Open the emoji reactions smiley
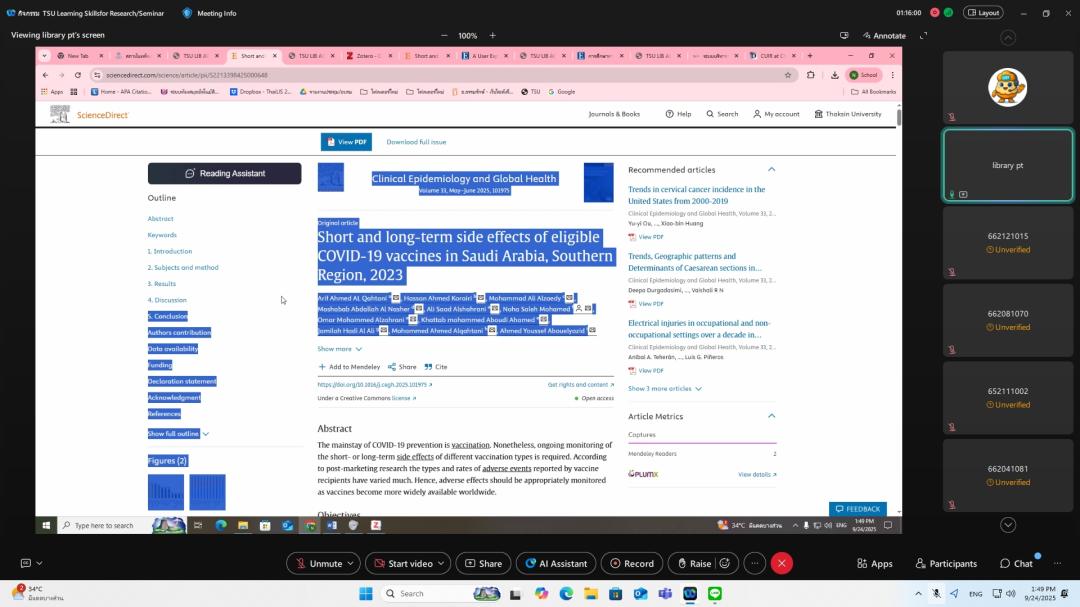The height and width of the screenshot is (607, 1080). [724, 563]
